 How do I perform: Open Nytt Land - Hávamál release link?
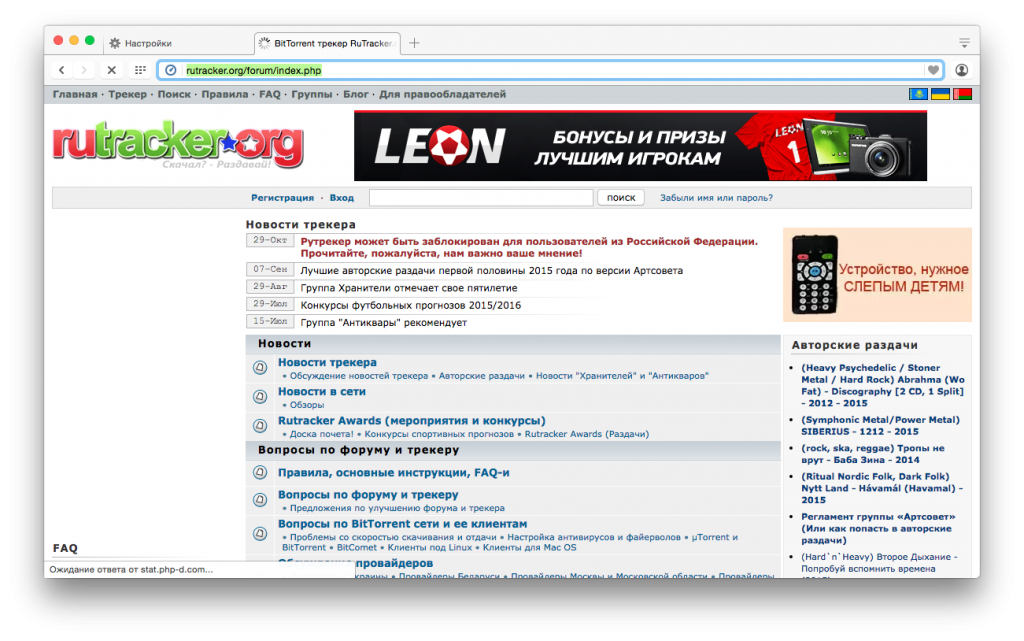pyautogui.click(x=882, y=488)
